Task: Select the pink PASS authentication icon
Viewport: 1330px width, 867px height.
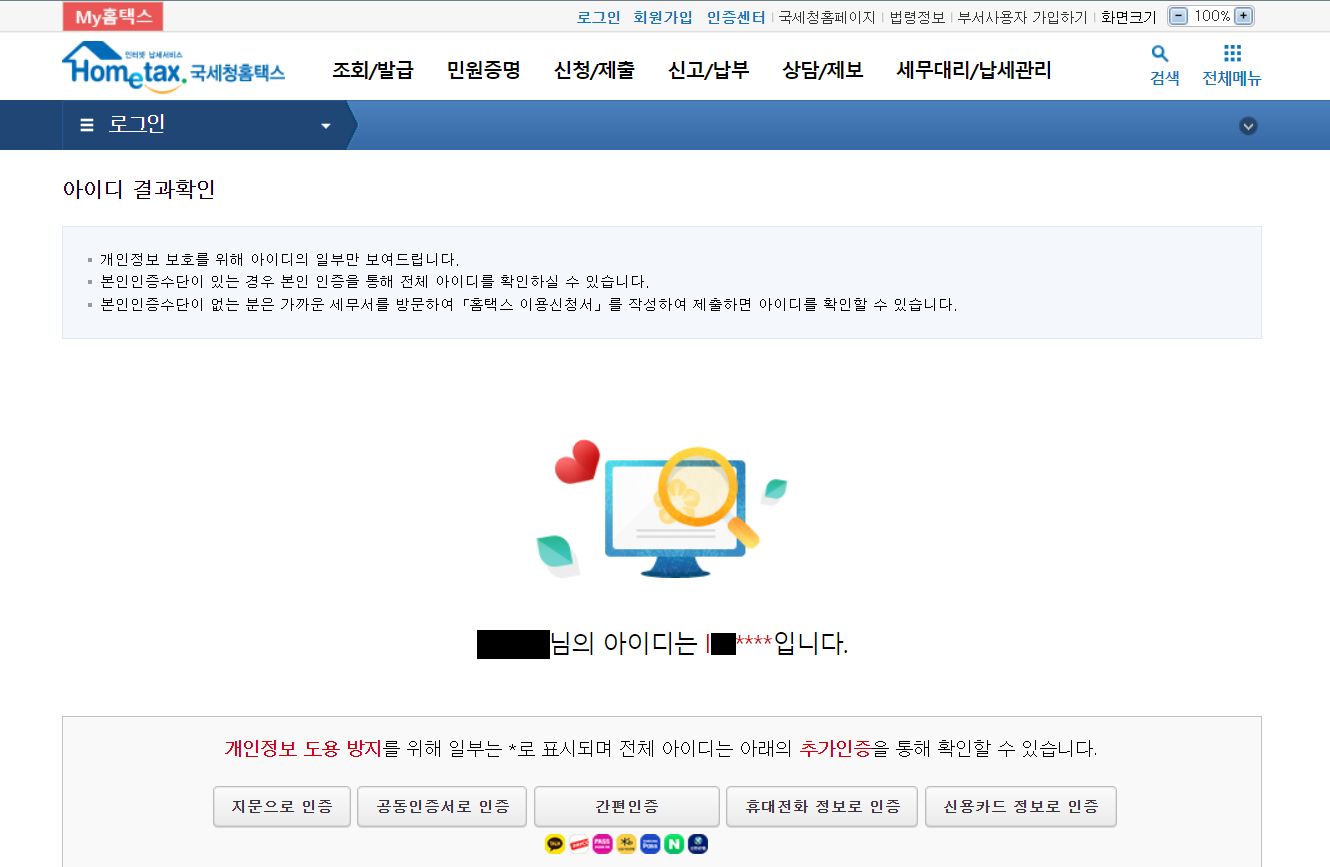Action: (x=602, y=844)
